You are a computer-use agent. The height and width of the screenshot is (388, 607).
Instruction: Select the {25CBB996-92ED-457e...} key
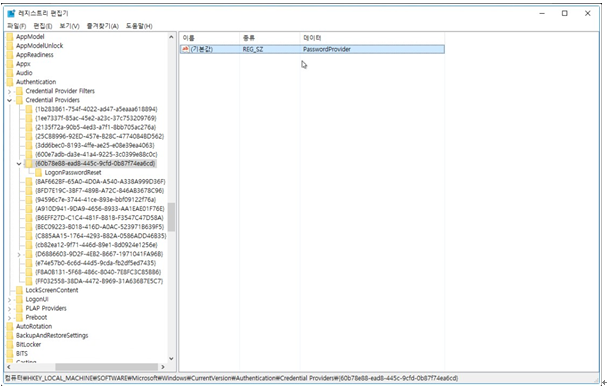[99, 136]
